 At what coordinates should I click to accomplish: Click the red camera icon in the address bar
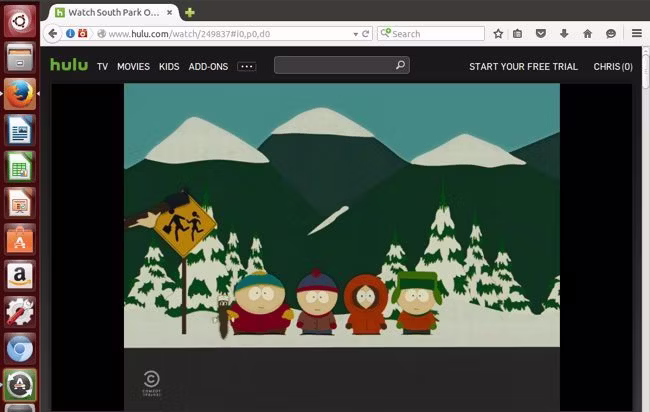(83, 34)
